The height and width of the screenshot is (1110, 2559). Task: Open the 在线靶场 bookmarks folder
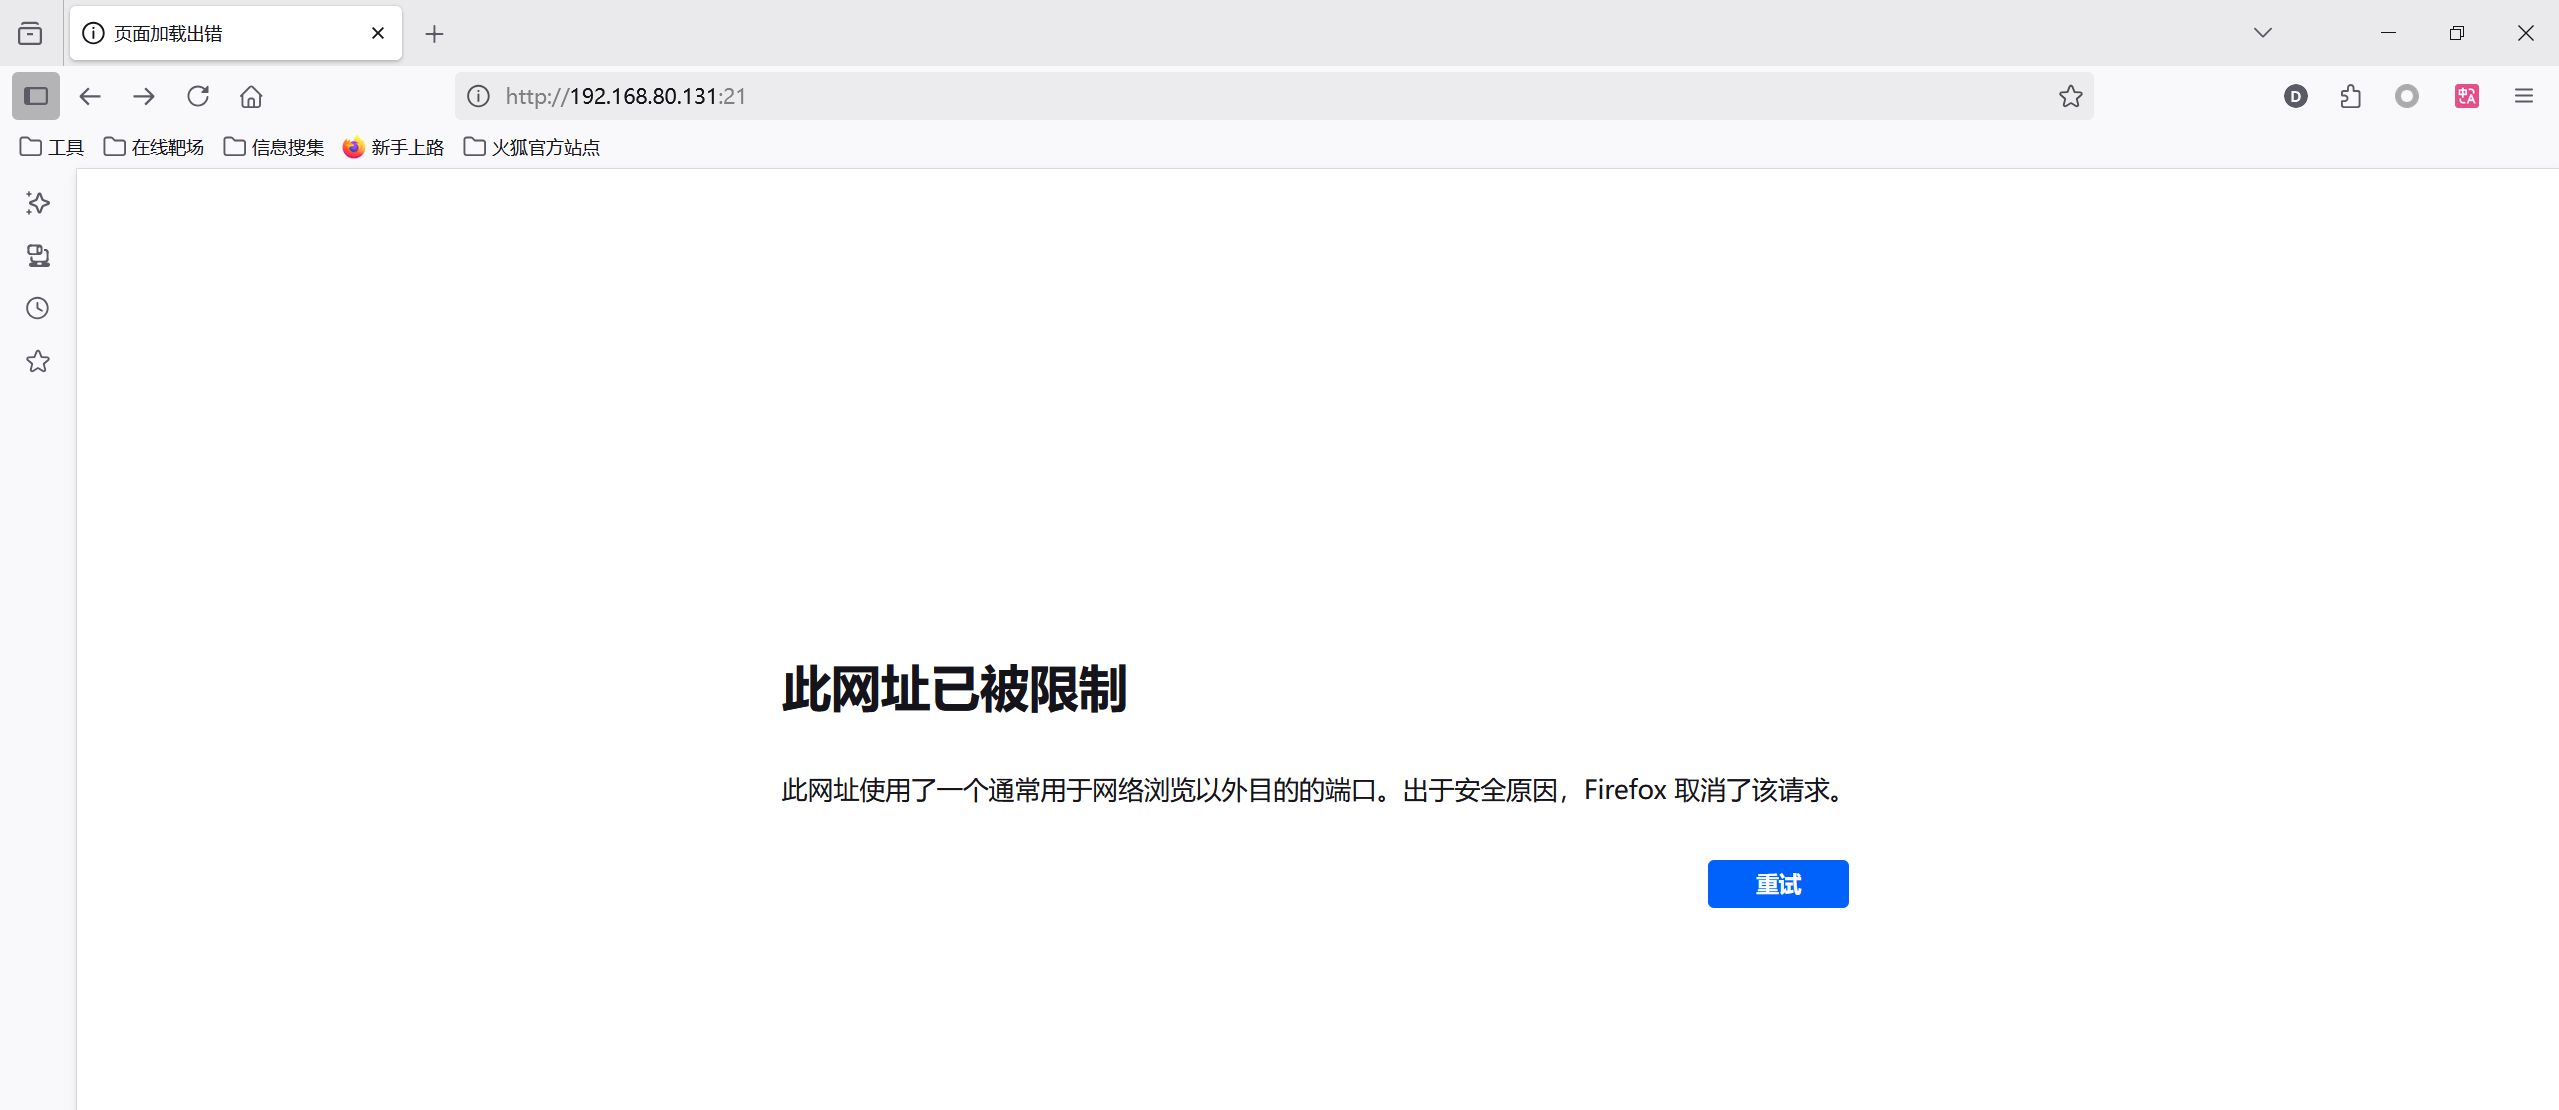pos(154,147)
